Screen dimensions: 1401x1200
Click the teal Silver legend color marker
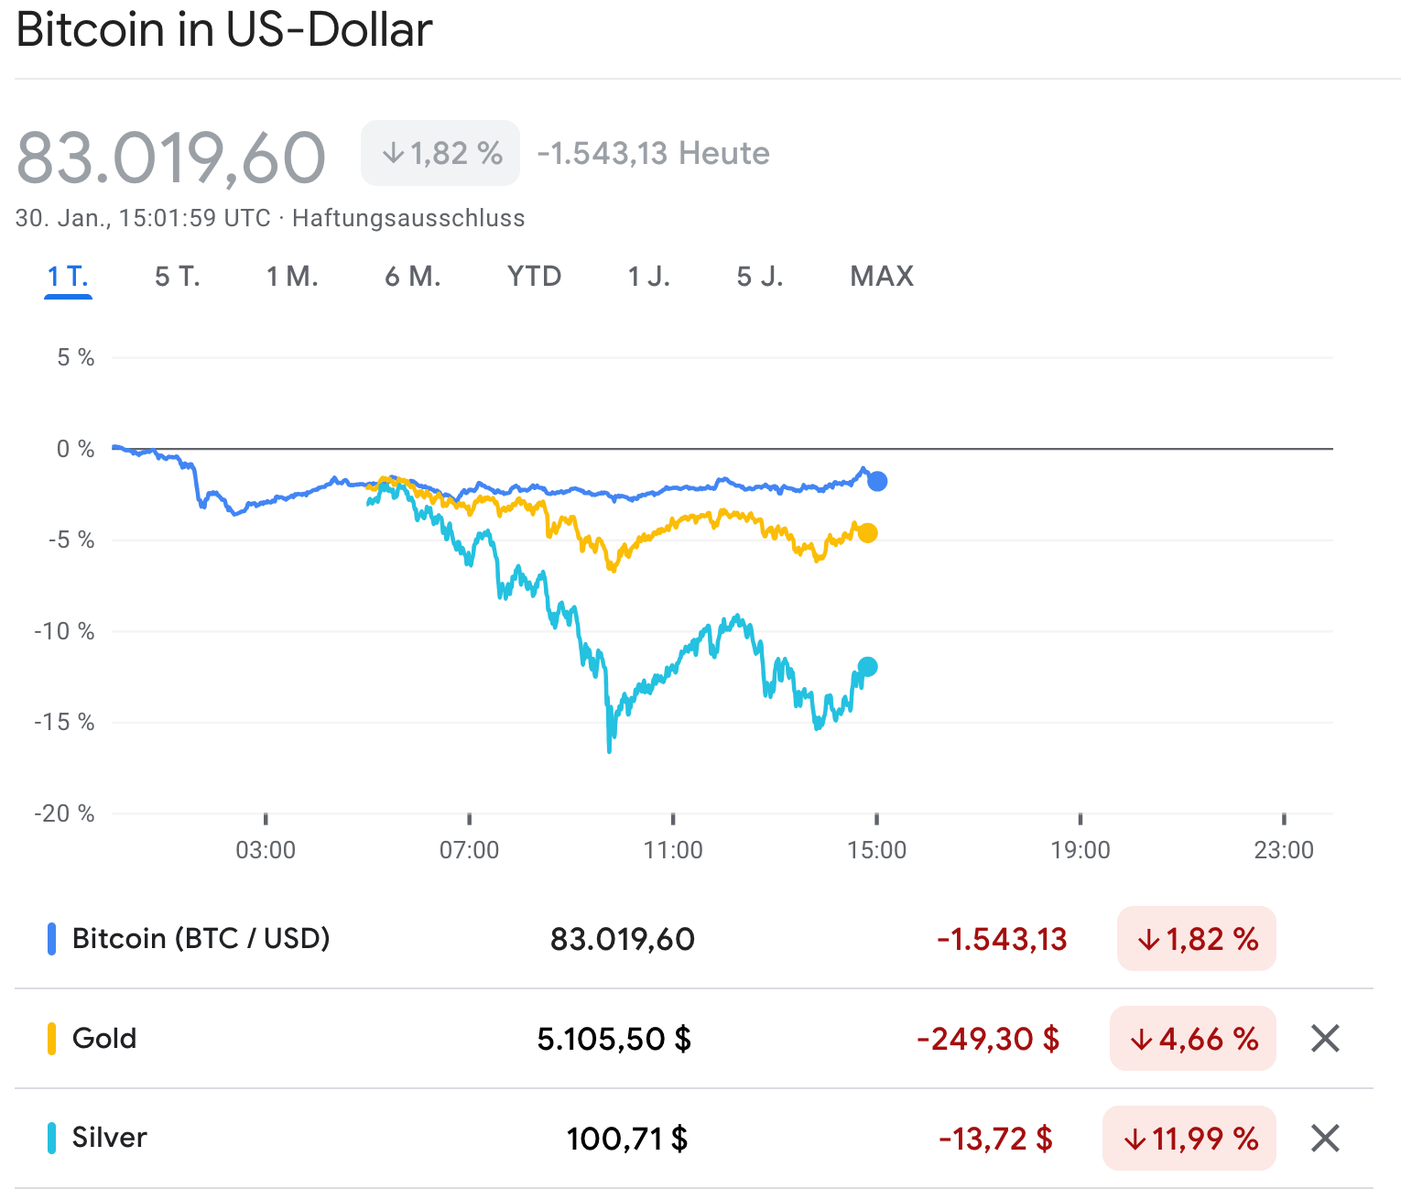coord(52,1138)
